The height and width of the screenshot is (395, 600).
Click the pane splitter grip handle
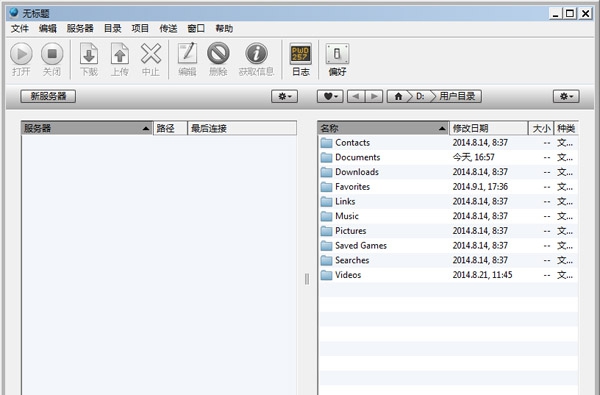pos(307,279)
